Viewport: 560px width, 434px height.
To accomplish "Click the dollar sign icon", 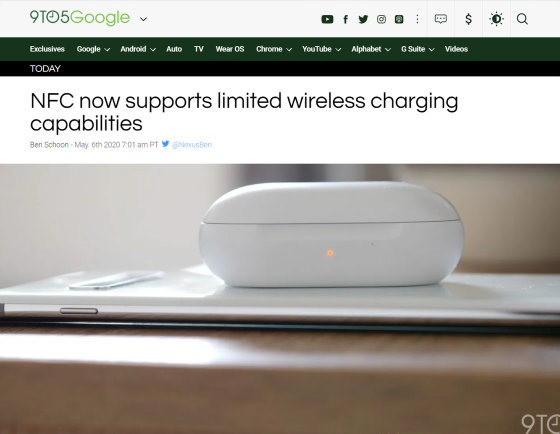I will [x=469, y=19].
